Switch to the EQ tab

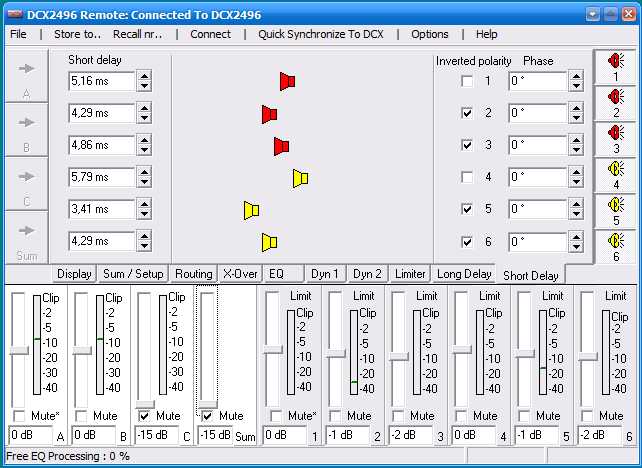coord(283,274)
